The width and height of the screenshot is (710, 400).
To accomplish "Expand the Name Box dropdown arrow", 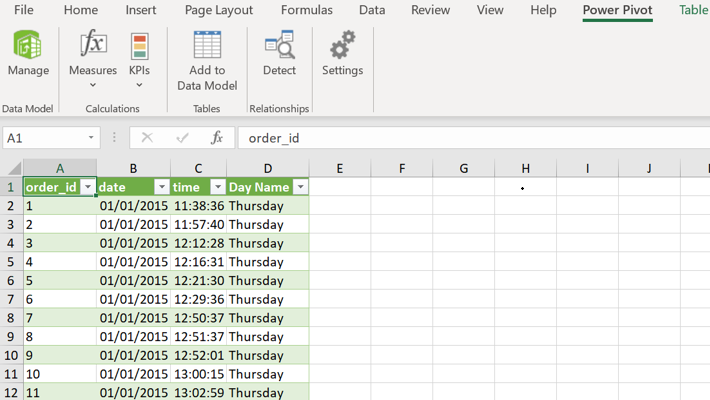I will click(x=91, y=138).
